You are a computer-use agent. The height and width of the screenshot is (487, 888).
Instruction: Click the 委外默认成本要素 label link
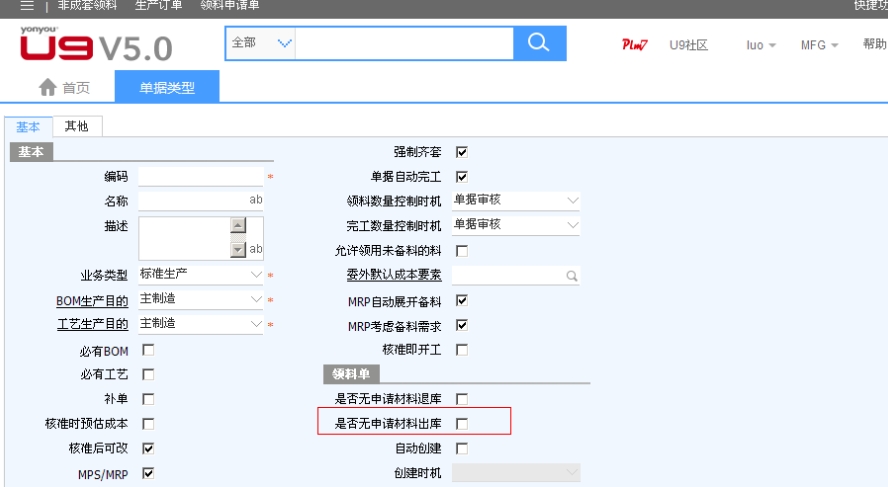point(394,275)
